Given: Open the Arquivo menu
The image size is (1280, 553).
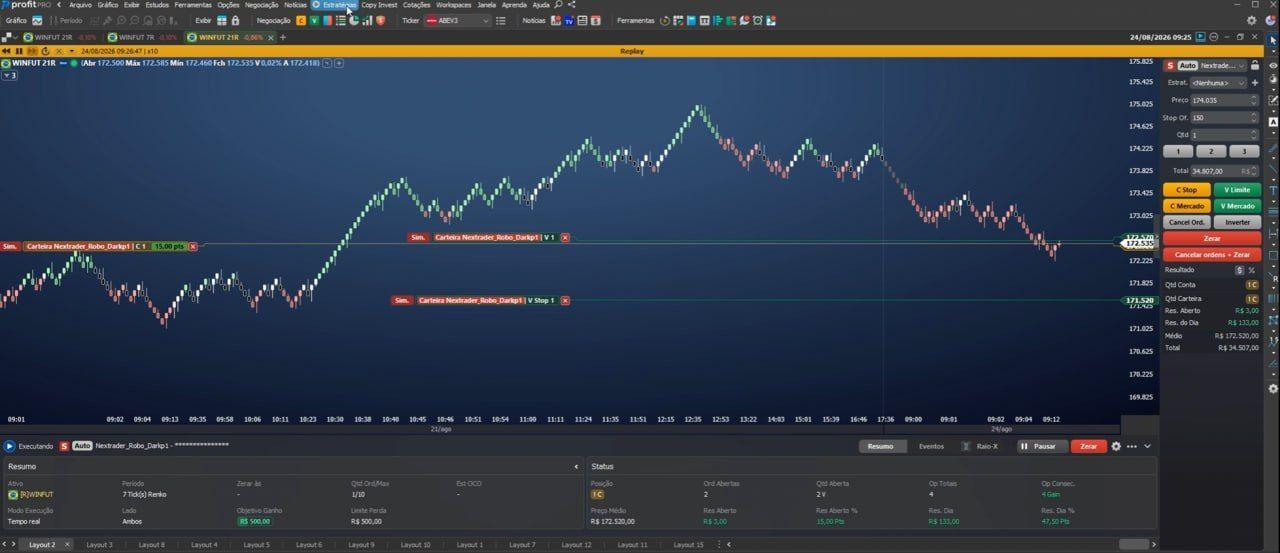Looking at the screenshot, I should [x=80, y=5].
